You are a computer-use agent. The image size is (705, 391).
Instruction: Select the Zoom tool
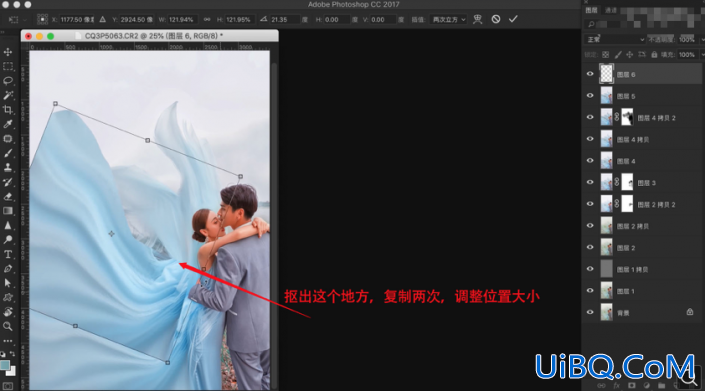click(8, 326)
